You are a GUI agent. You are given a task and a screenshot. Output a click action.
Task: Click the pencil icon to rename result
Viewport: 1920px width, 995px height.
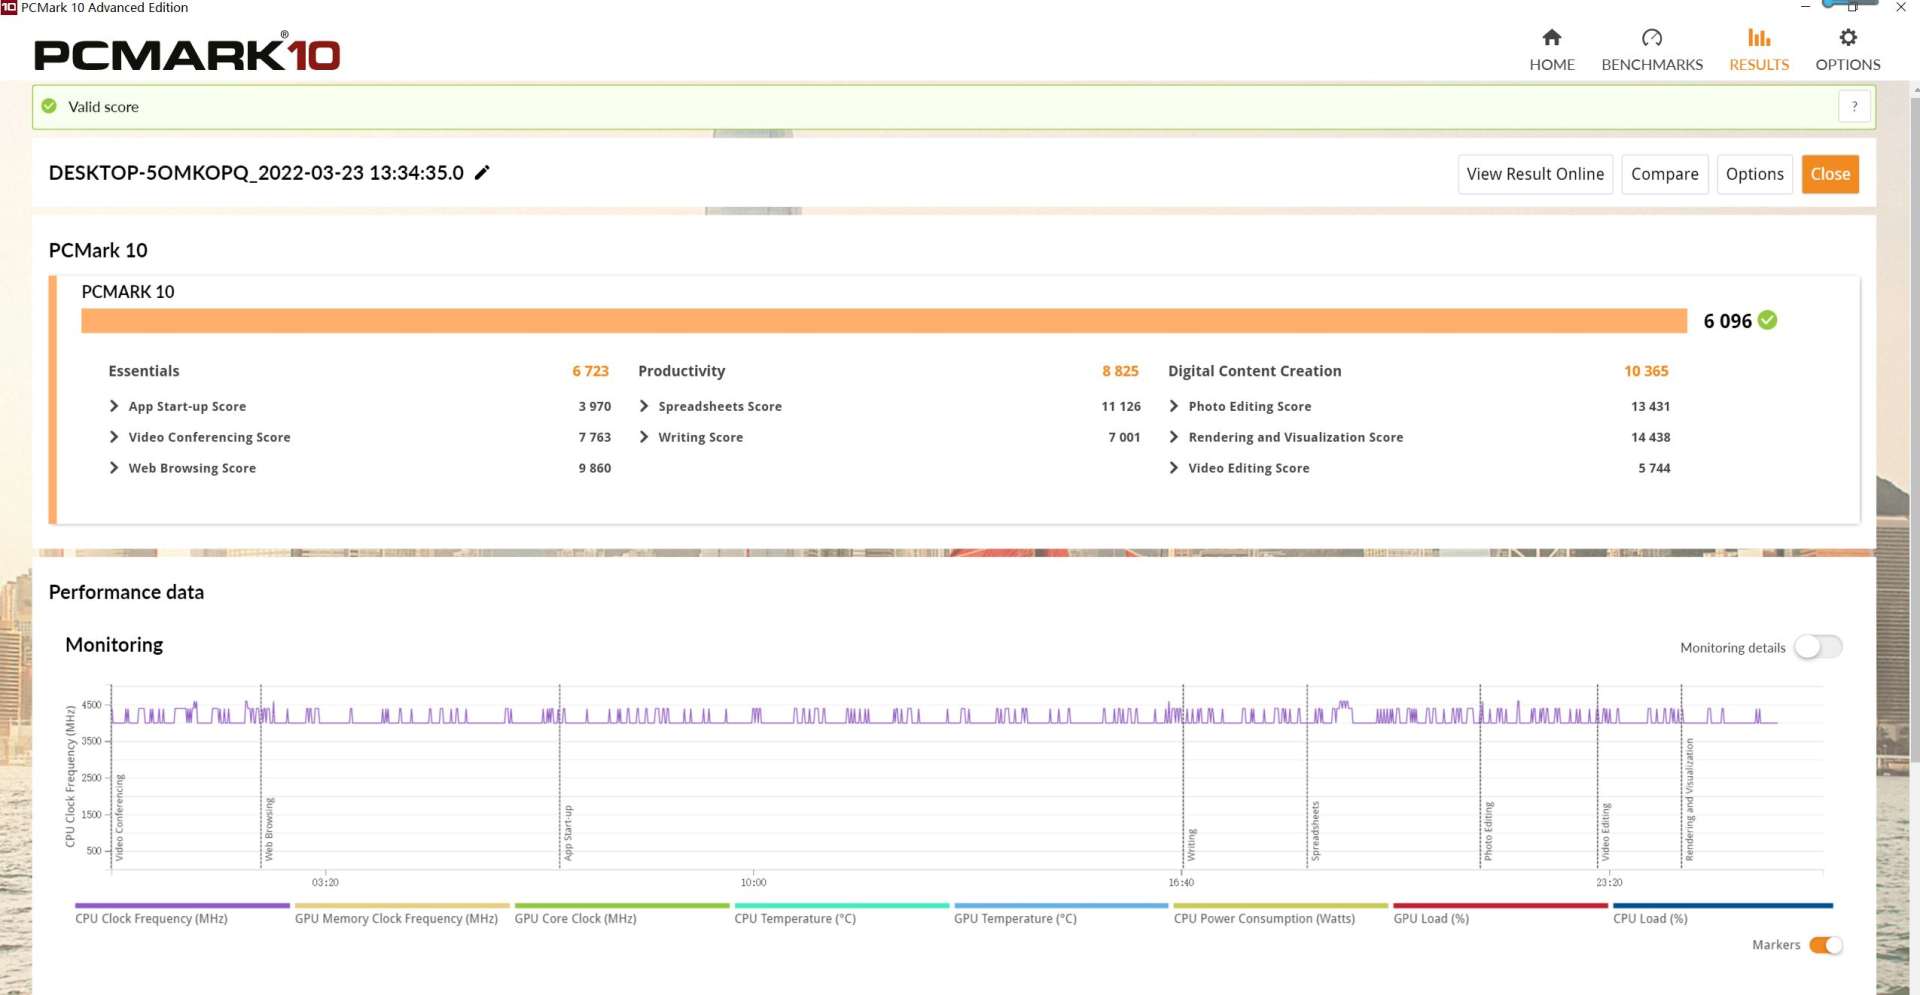(482, 173)
